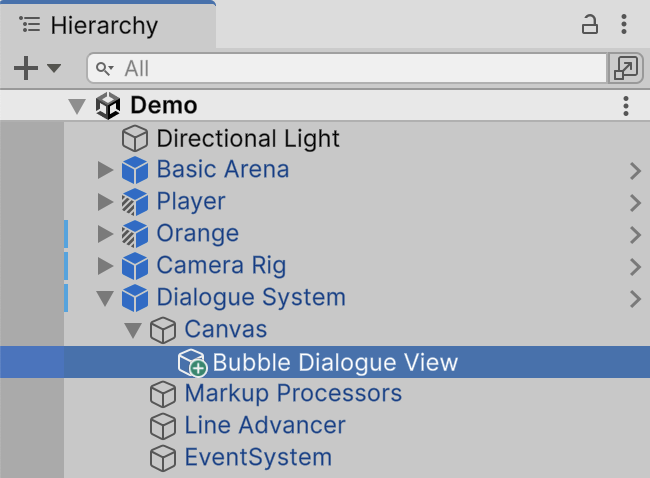Click the Player prefab variant icon
This screenshot has height=478, width=650.
coord(135,202)
